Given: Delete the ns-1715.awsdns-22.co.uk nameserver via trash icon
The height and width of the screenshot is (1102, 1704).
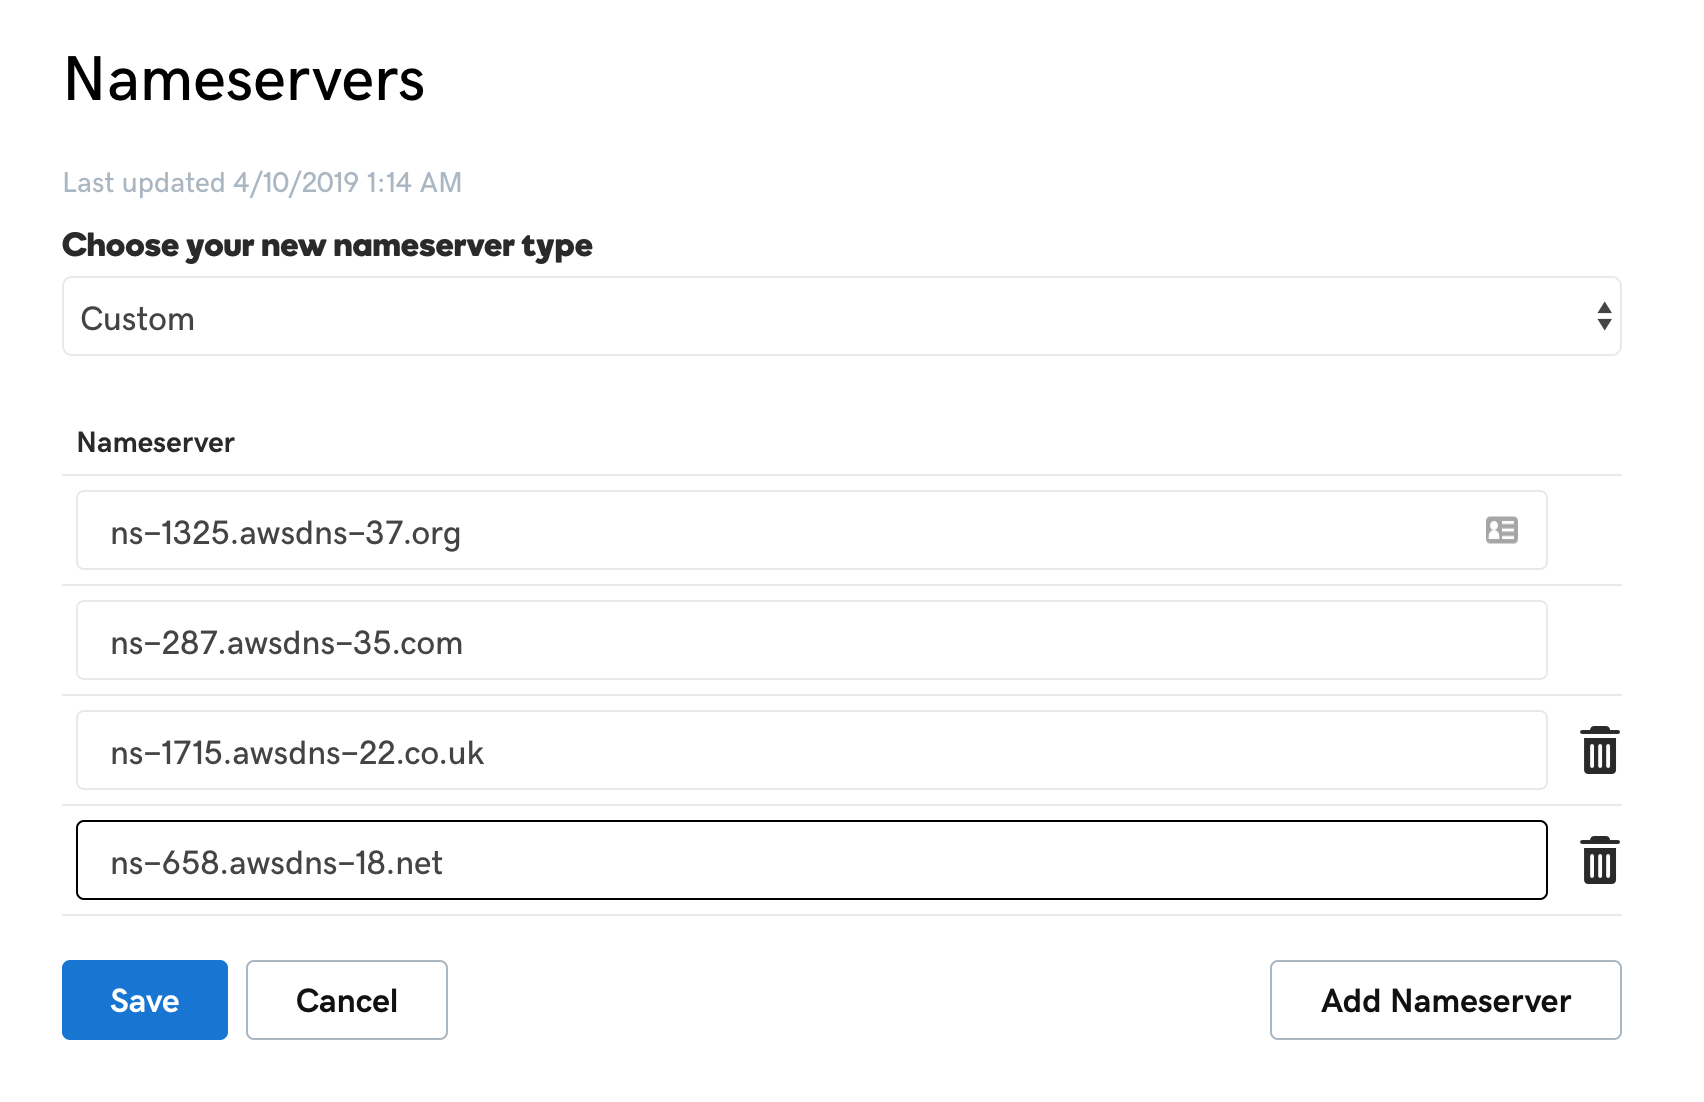Looking at the screenshot, I should (1599, 751).
